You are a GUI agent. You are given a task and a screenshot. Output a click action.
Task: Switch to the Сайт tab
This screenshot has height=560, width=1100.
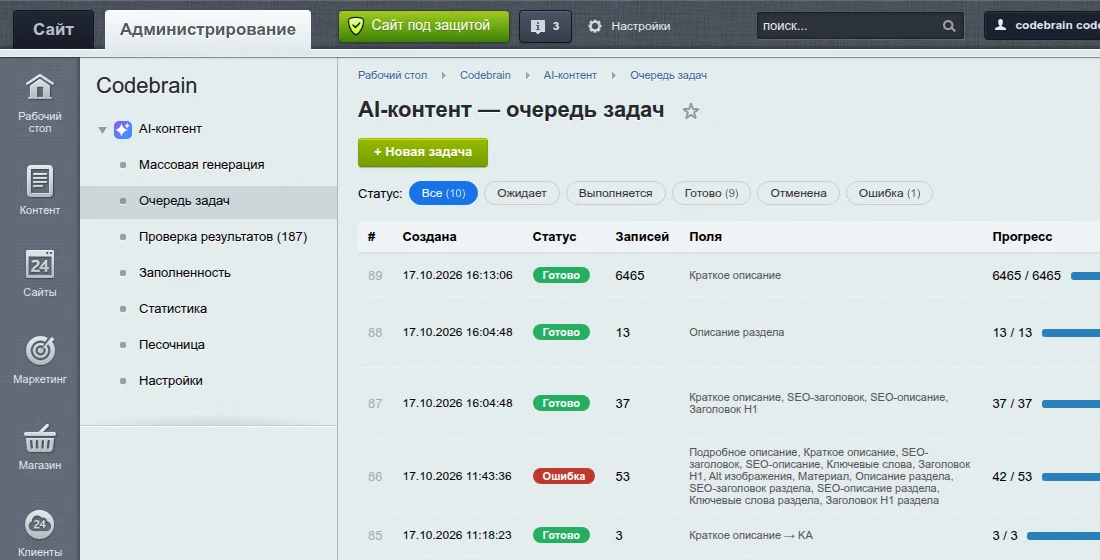pos(53,29)
